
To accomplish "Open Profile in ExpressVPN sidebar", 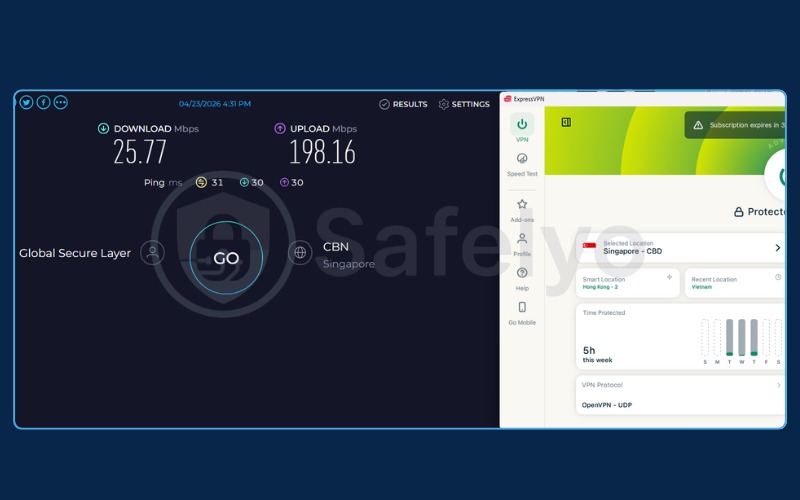I will (x=522, y=245).
